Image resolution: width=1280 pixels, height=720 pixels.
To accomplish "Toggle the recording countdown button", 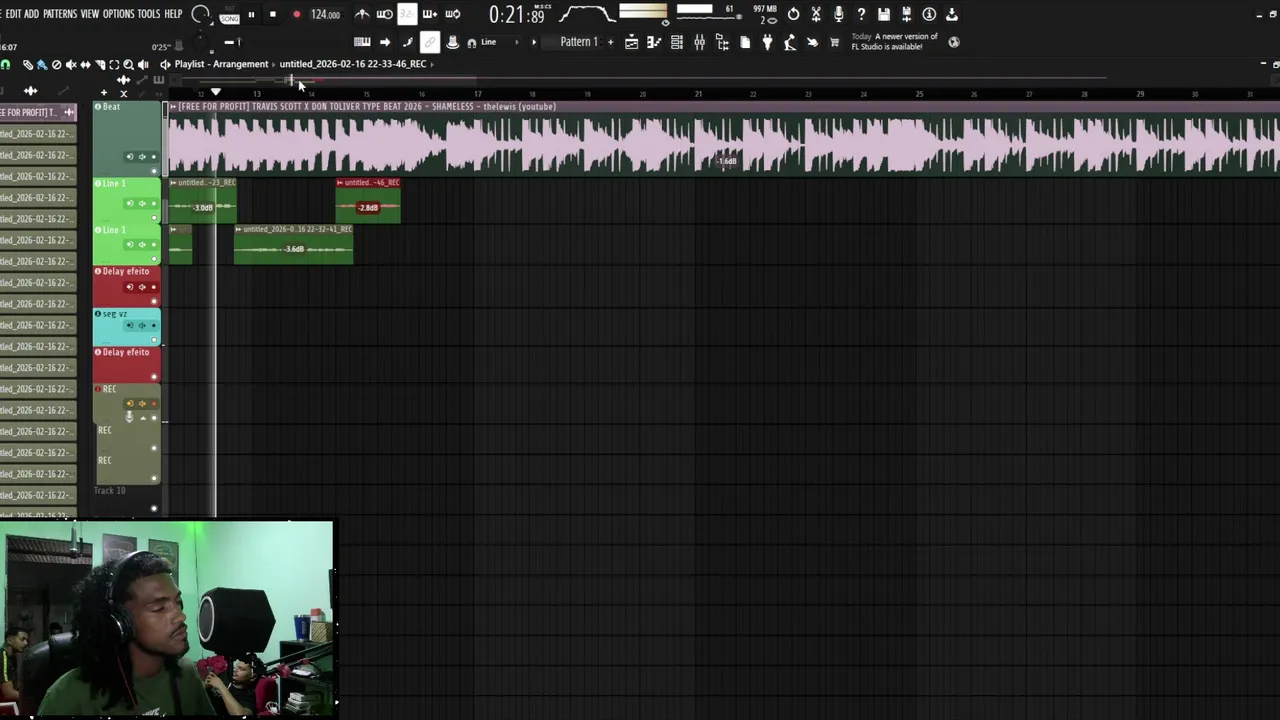I will [x=407, y=14].
